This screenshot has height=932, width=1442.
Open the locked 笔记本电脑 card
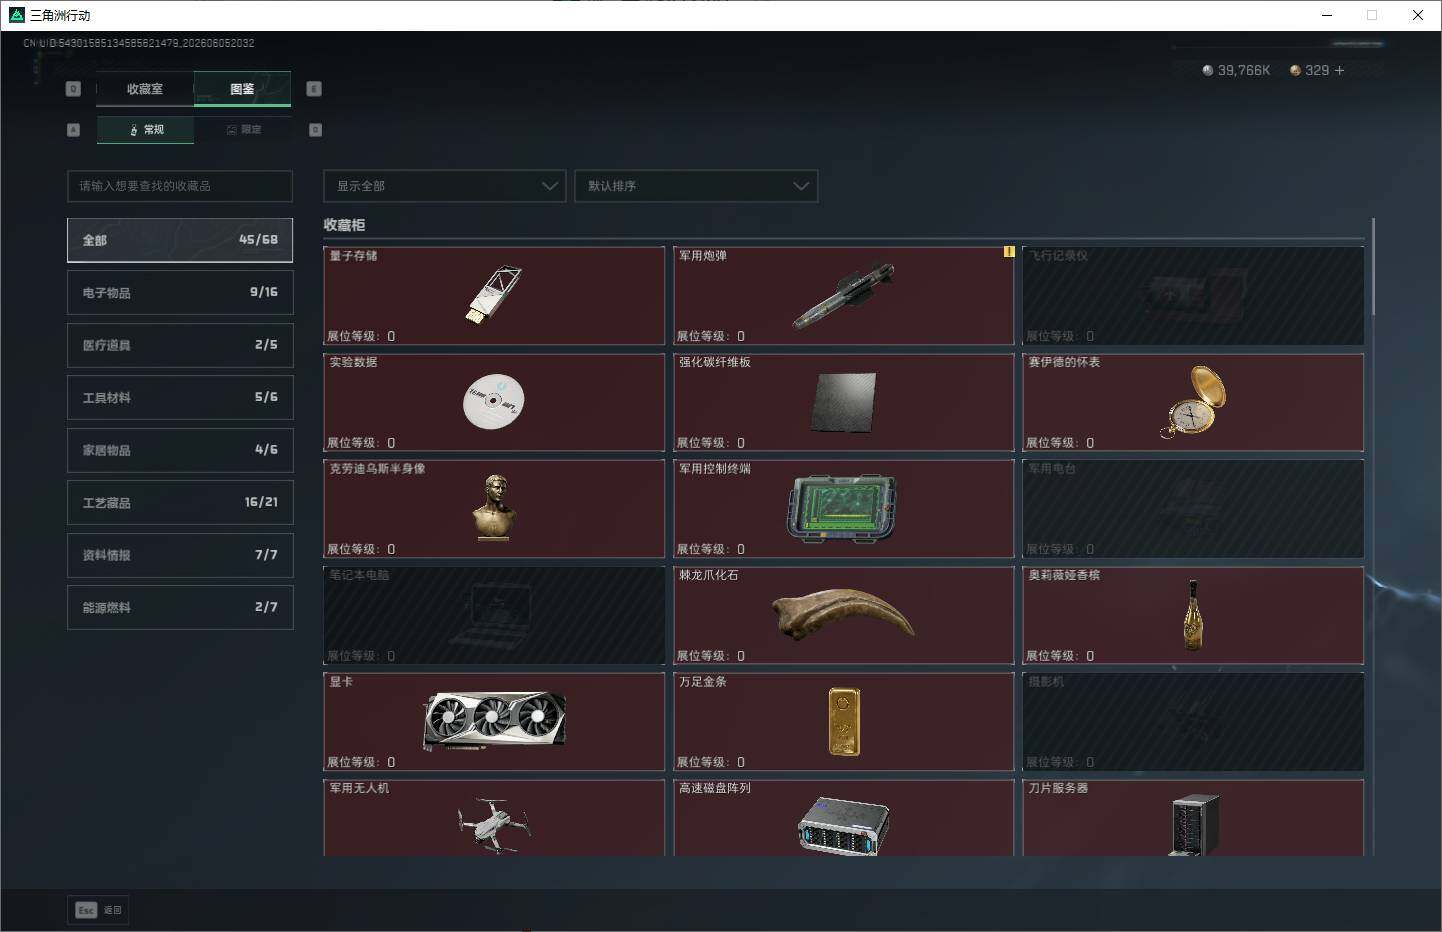tap(494, 616)
